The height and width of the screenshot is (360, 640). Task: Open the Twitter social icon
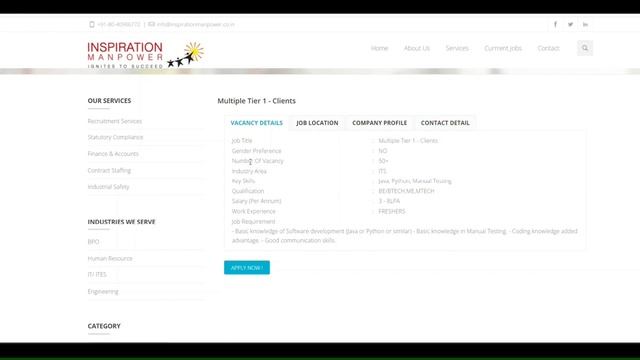pos(570,24)
